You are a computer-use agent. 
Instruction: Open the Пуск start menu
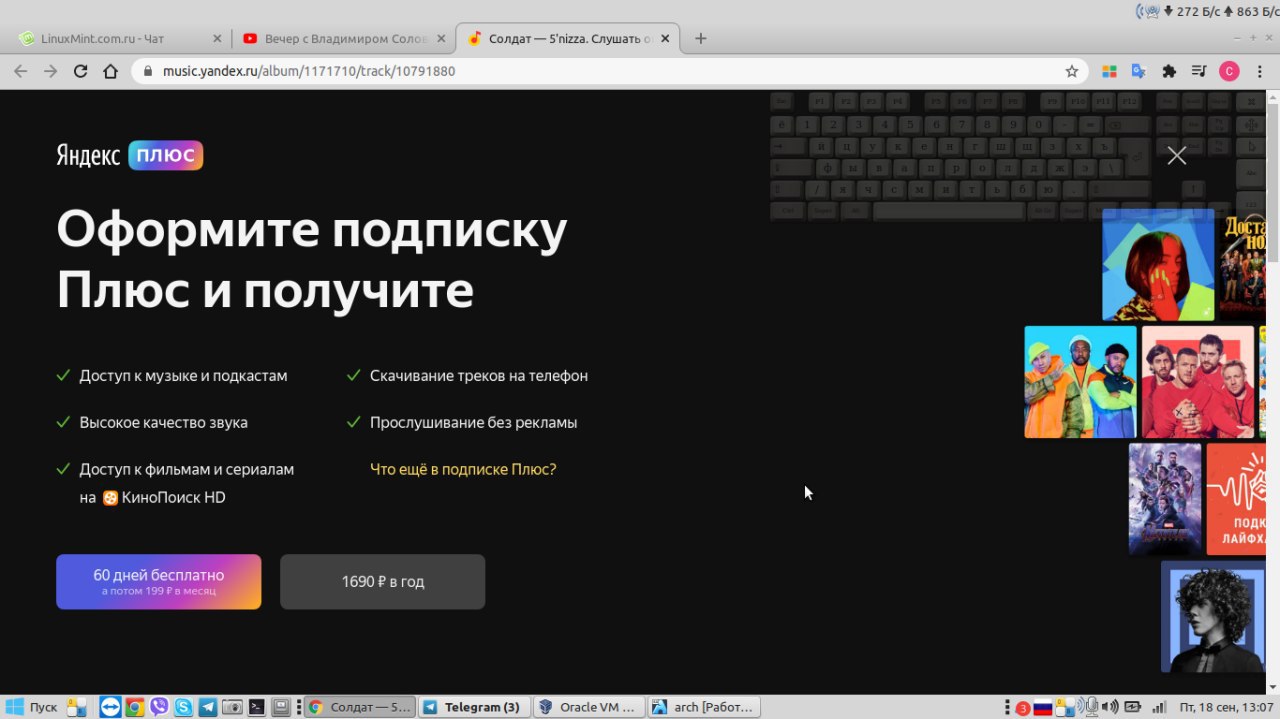(33, 707)
